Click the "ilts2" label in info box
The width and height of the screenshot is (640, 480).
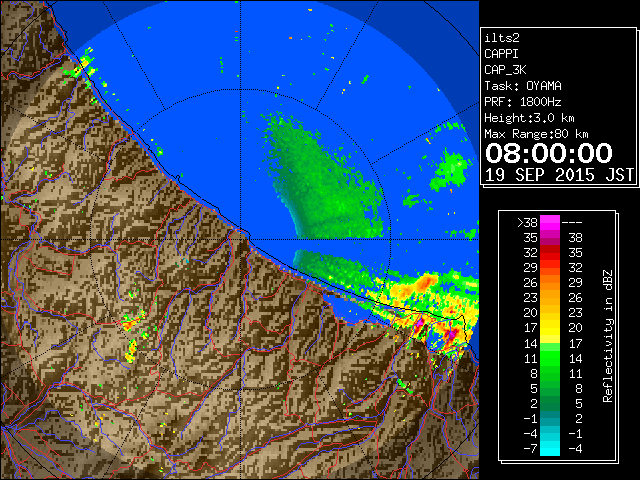(x=502, y=38)
